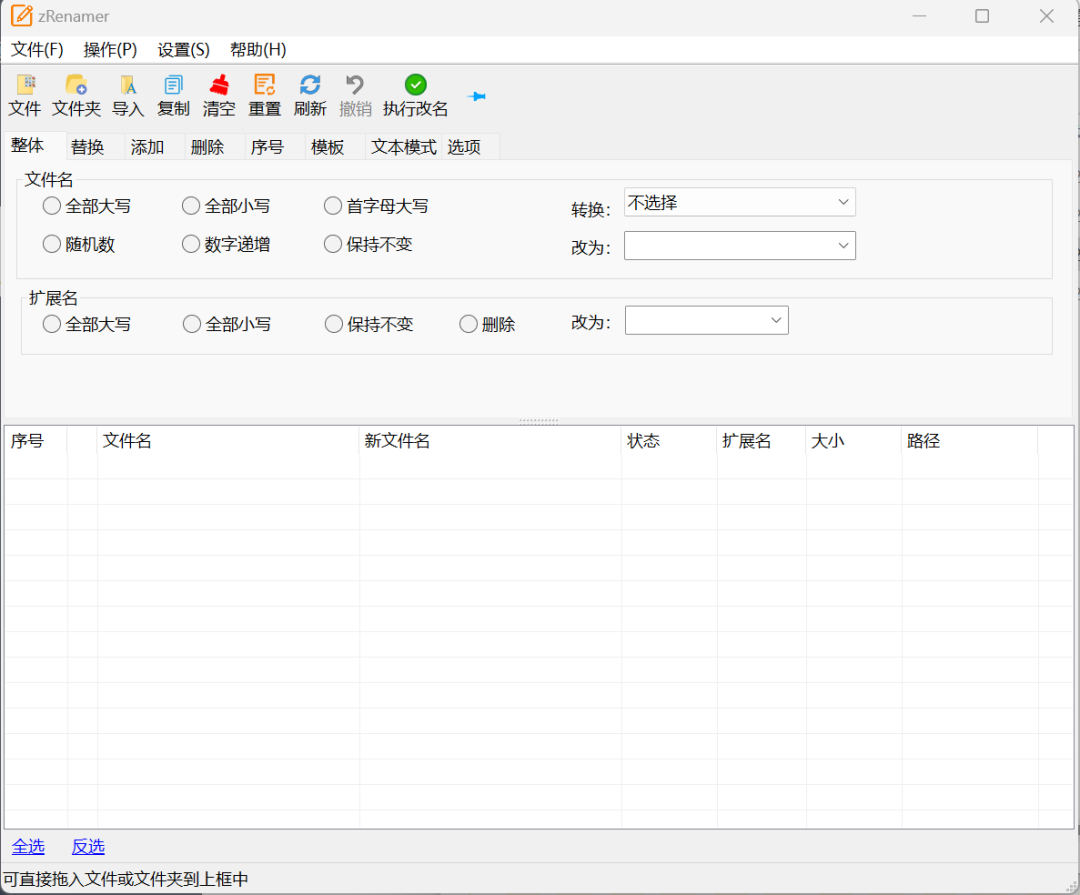
Task: Open the extension 改为 combo box
Action: (x=707, y=320)
